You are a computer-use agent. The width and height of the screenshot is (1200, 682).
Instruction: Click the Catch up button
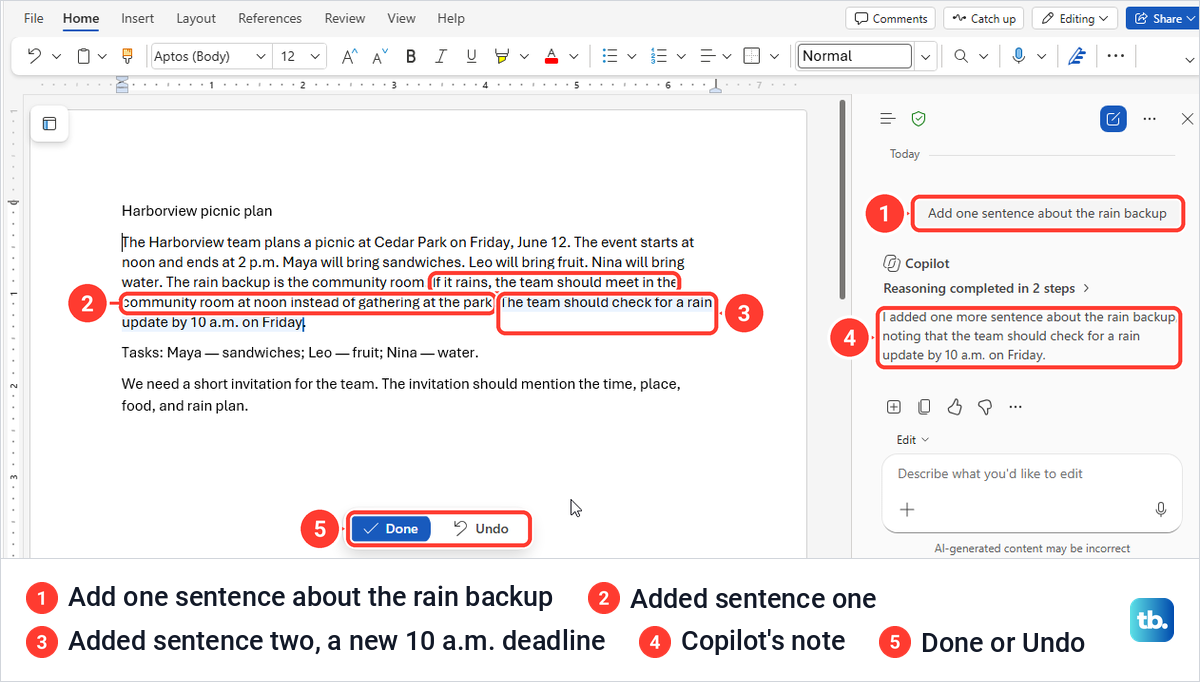(x=984, y=18)
